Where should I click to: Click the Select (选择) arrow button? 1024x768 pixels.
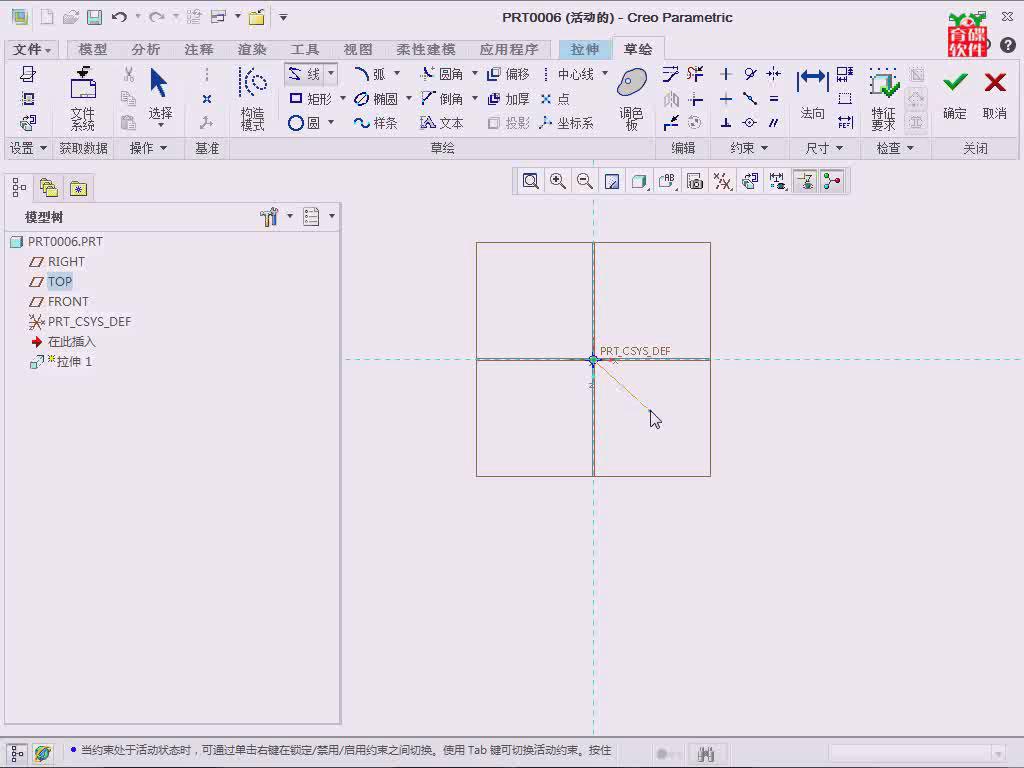point(159,95)
